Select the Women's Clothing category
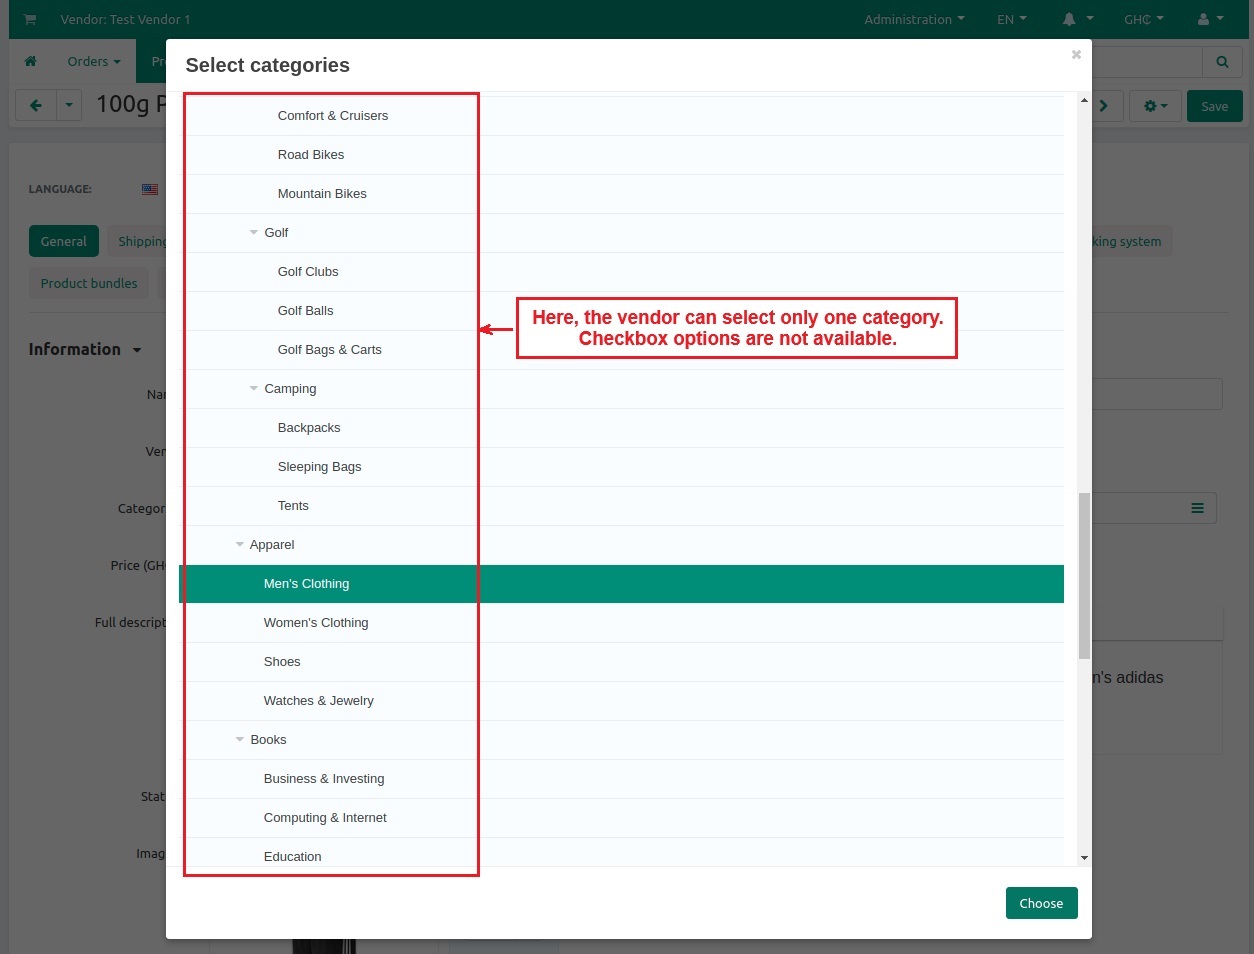Viewport: 1254px width, 954px height. [316, 622]
